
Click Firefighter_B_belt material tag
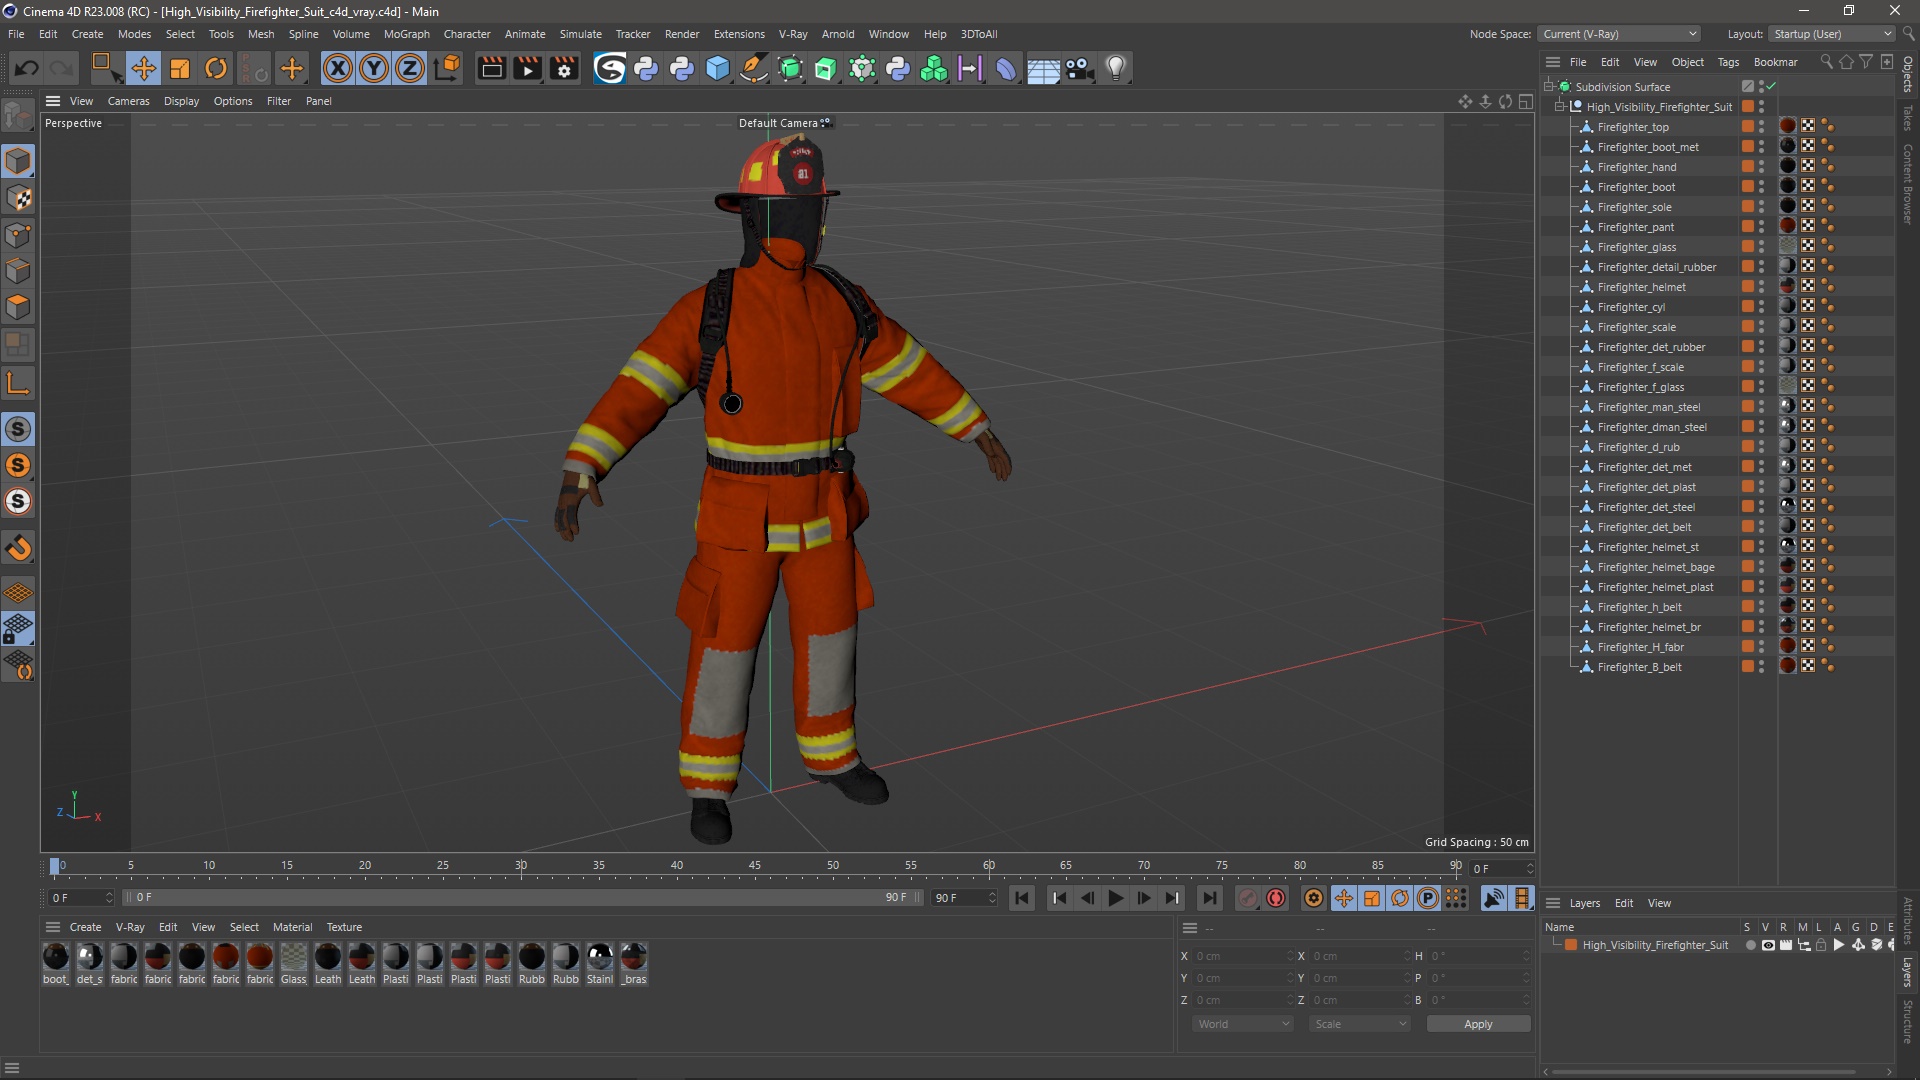point(1788,666)
